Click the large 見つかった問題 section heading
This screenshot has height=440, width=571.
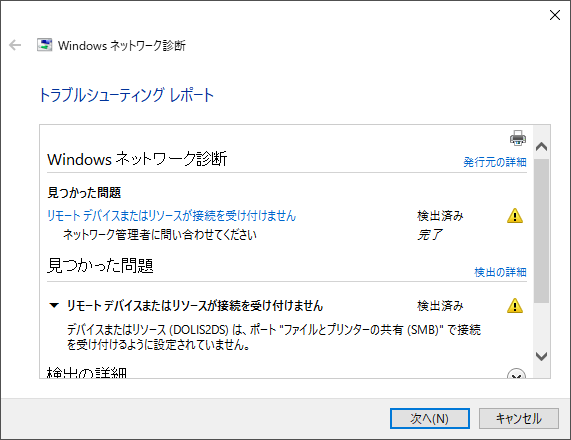[x=101, y=266]
